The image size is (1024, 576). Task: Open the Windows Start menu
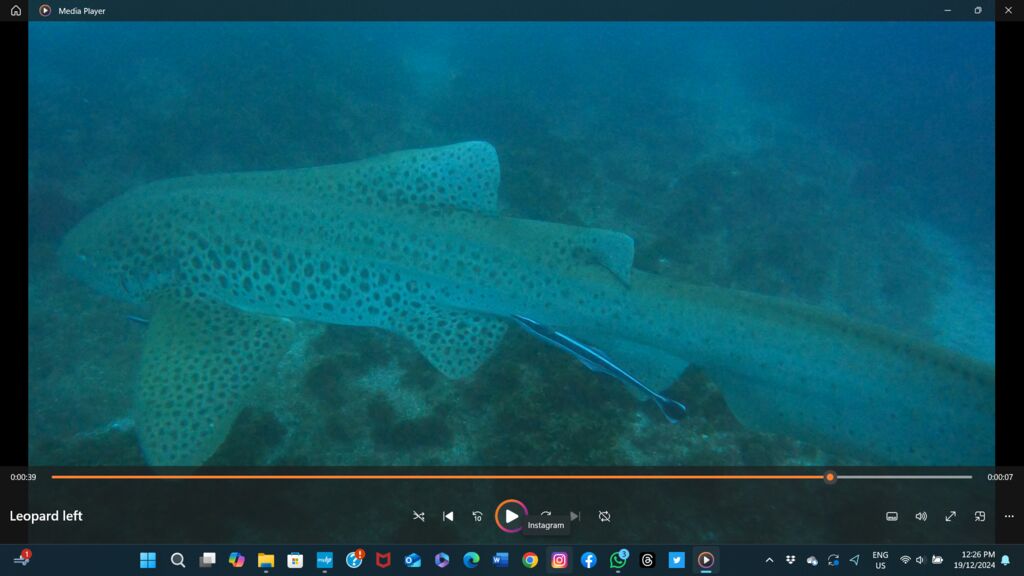pos(148,560)
